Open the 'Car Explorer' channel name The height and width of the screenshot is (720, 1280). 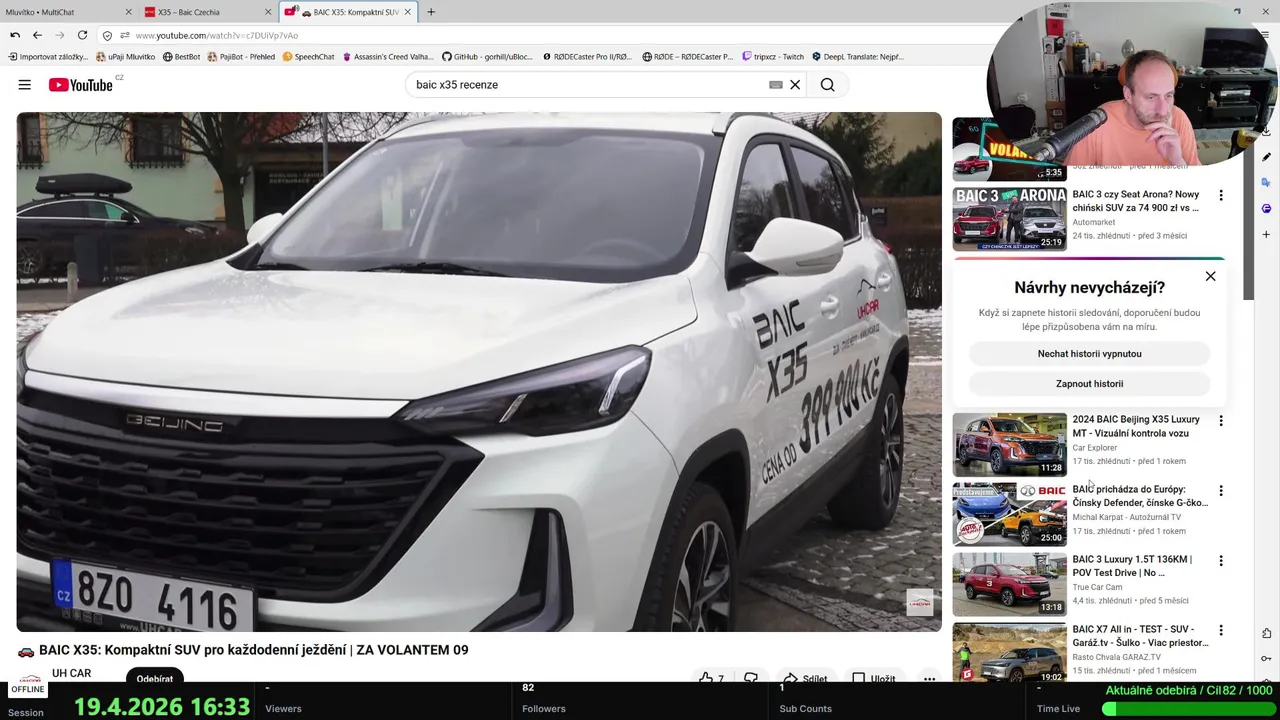tap(1095, 448)
